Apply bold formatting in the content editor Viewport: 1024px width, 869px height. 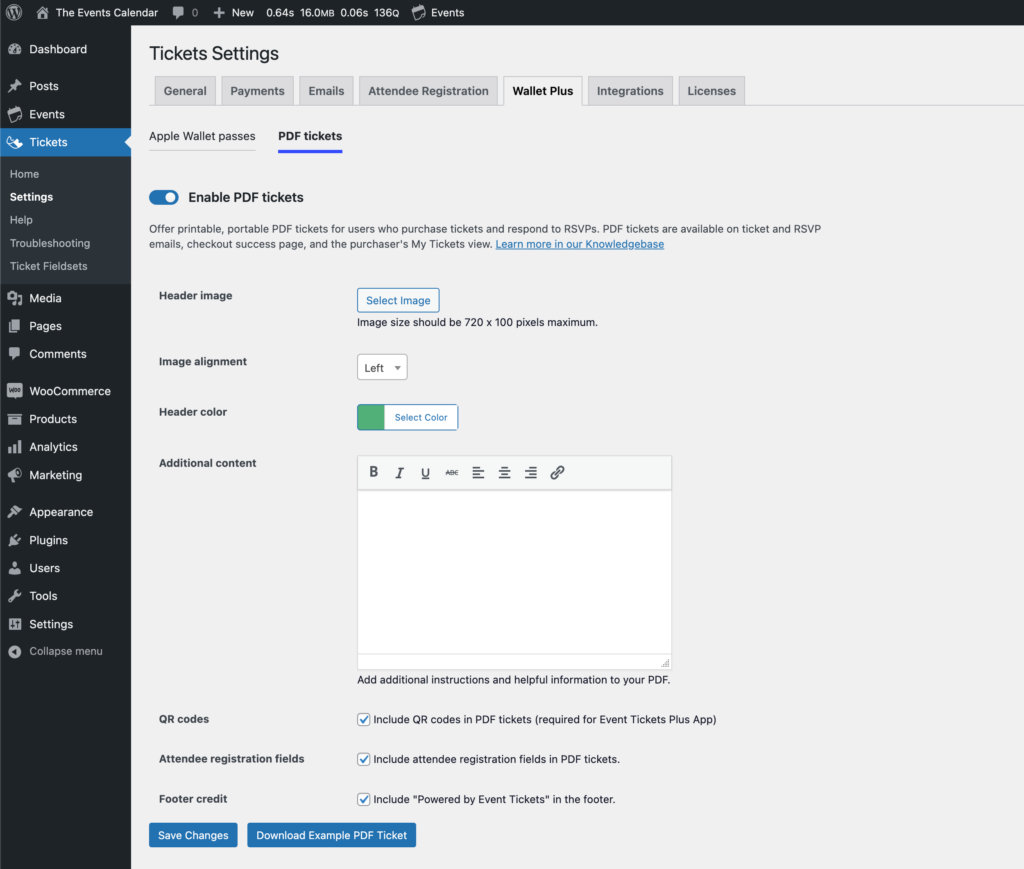tap(373, 472)
